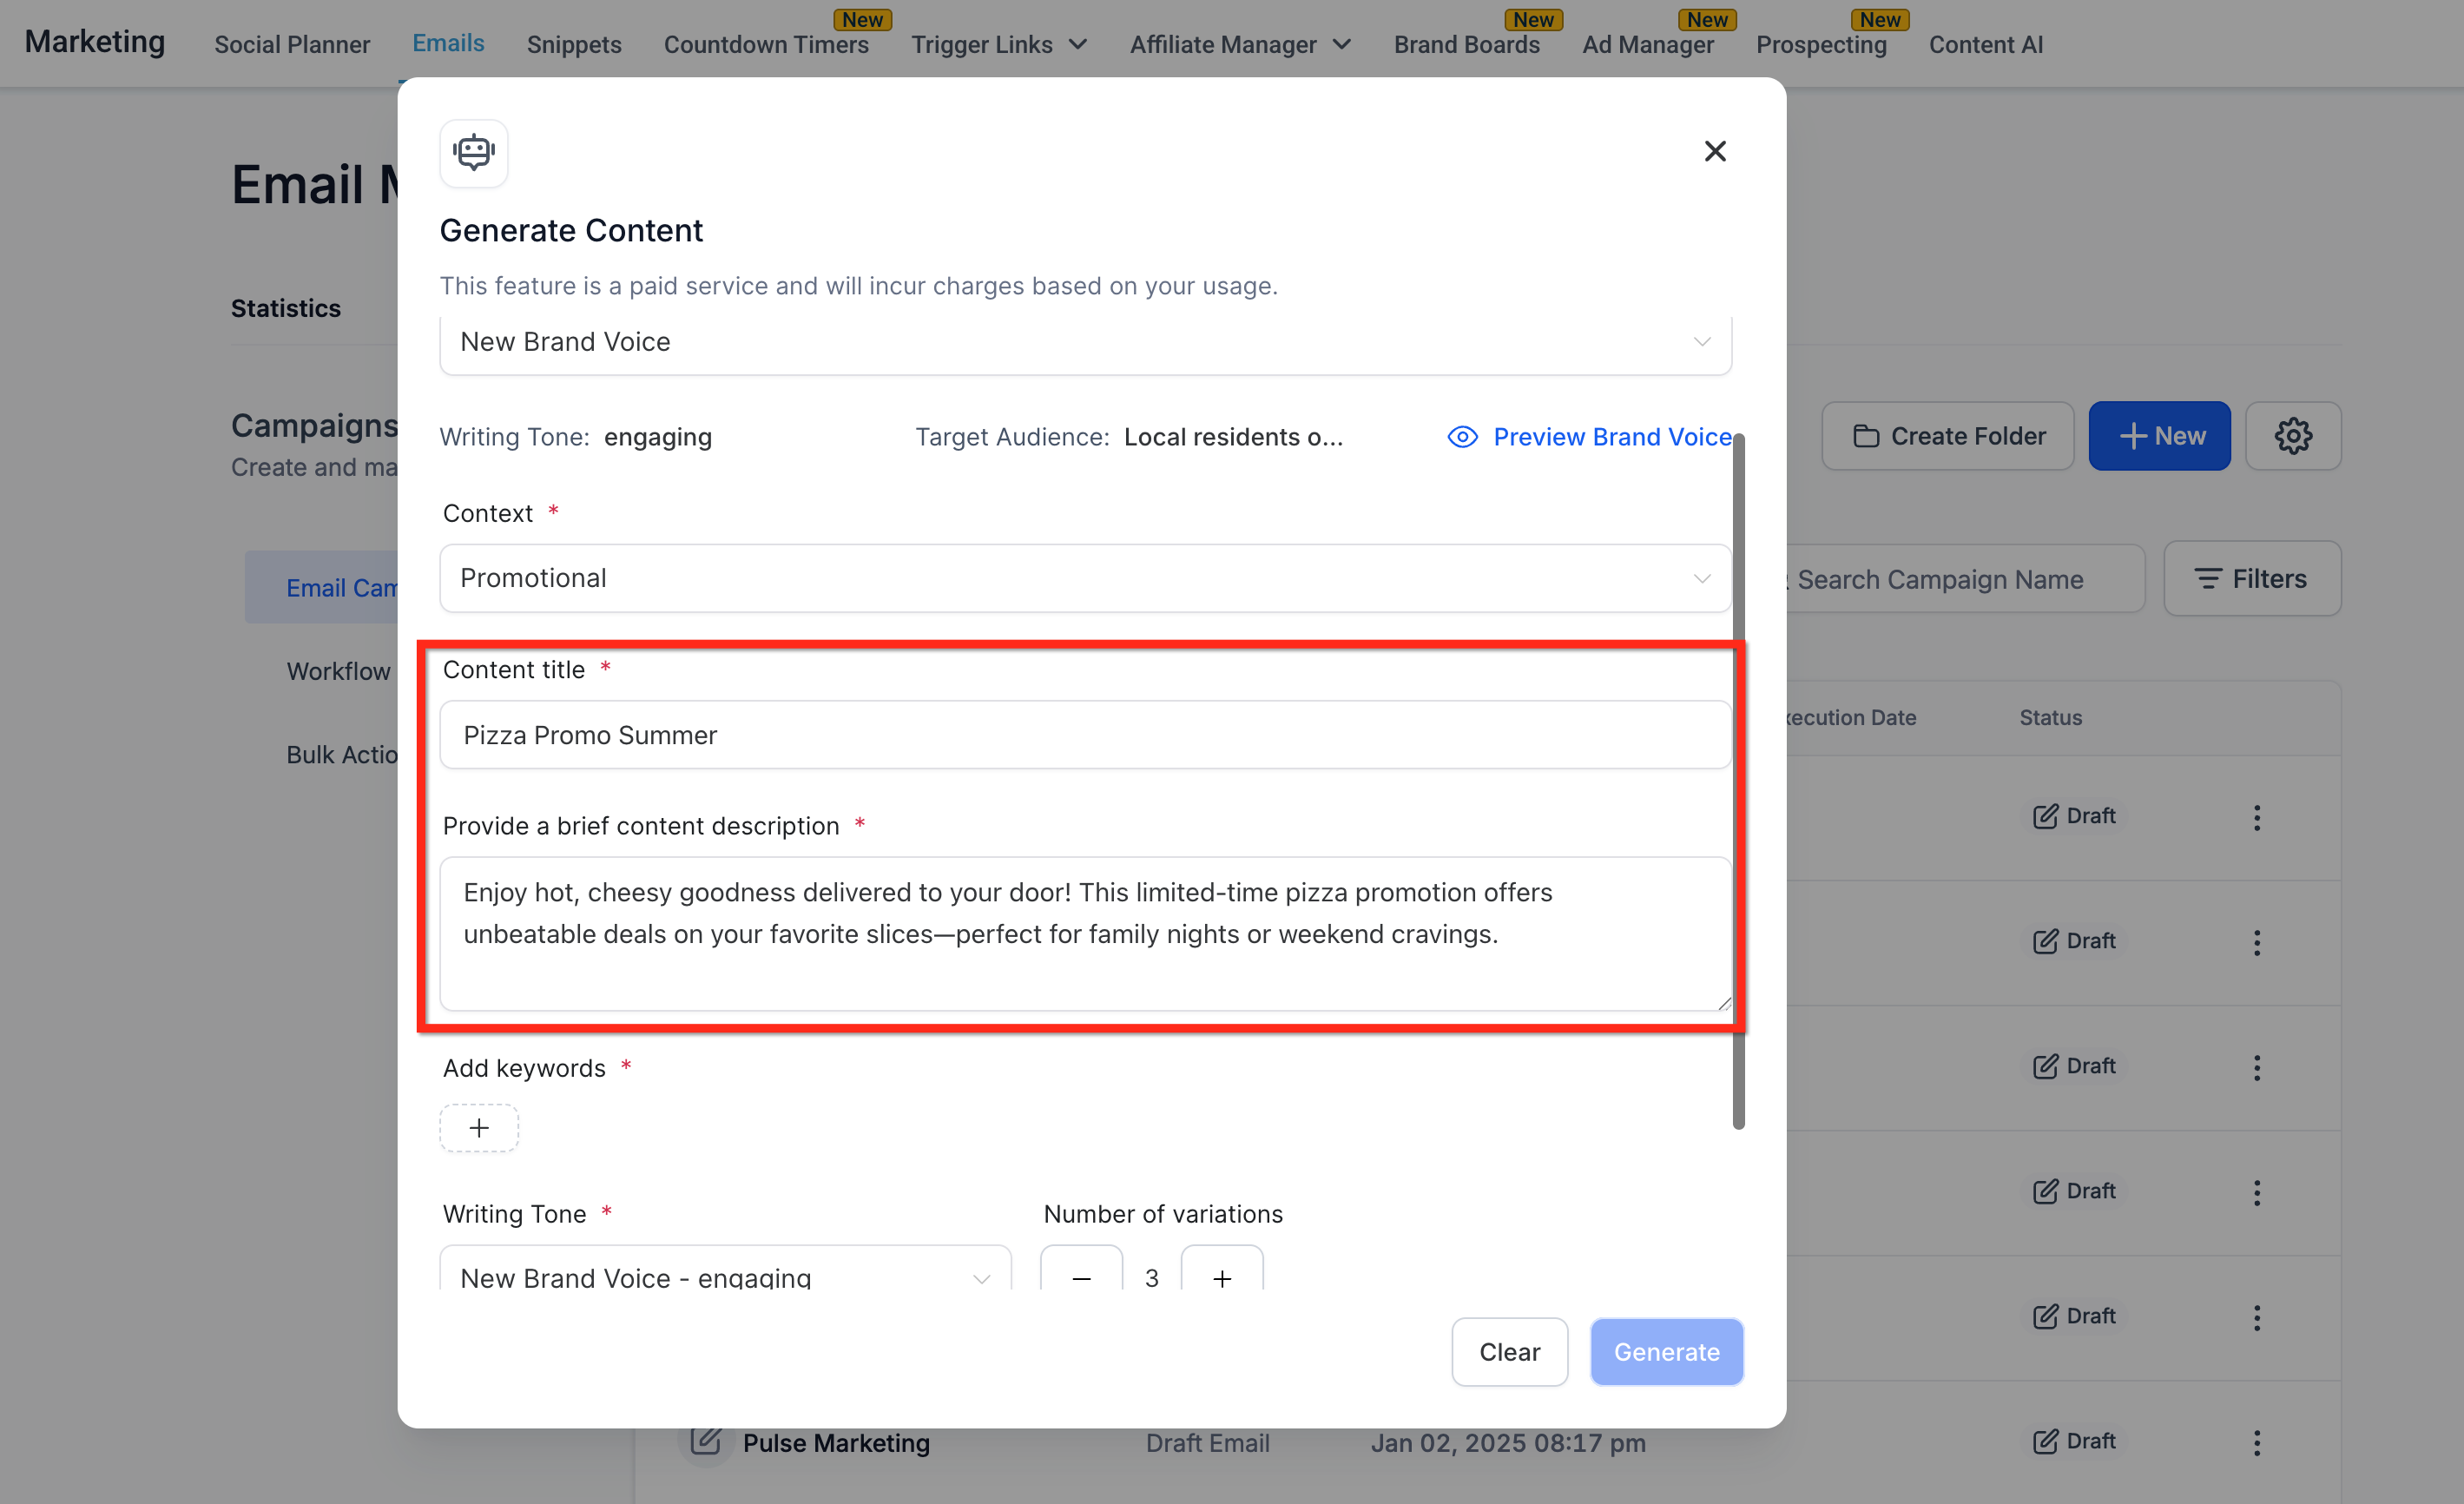
Task: Open the gear settings next to New button
Action: coord(2292,436)
